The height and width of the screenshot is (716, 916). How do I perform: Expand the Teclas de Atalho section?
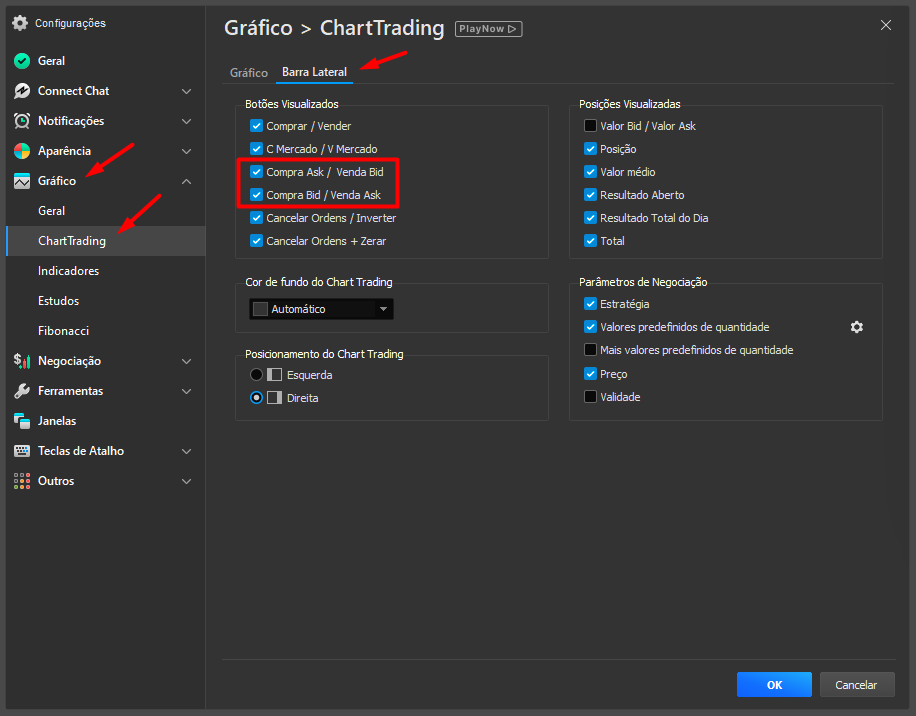tap(186, 451)
